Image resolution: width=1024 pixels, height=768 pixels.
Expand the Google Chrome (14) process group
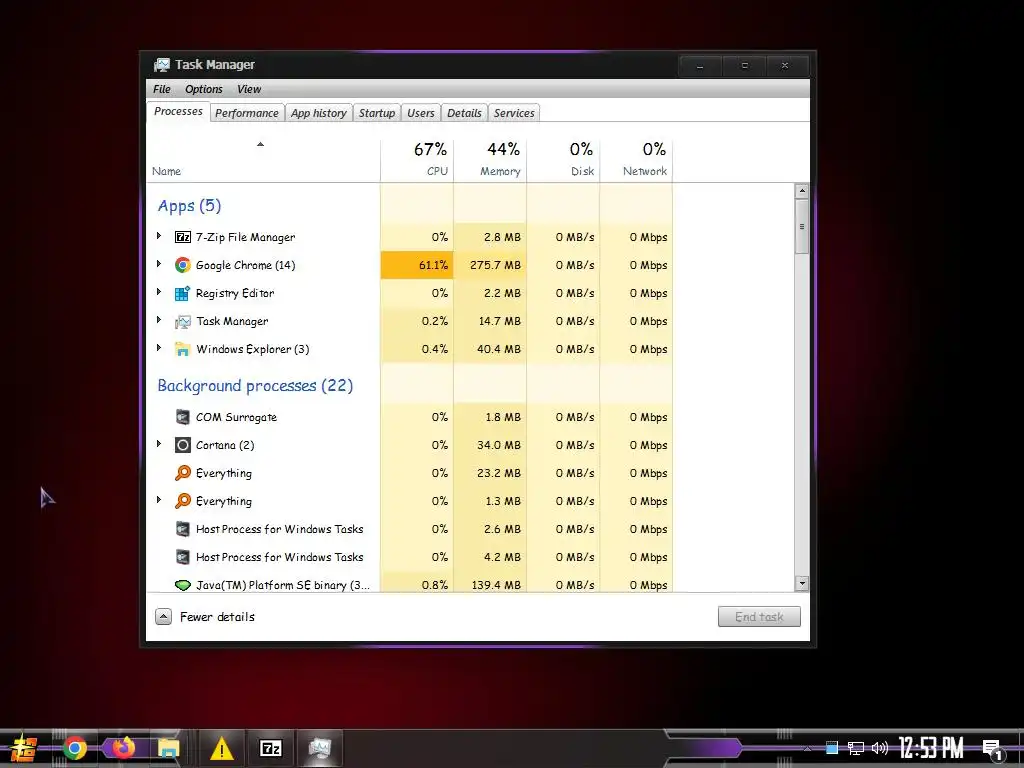159,264
